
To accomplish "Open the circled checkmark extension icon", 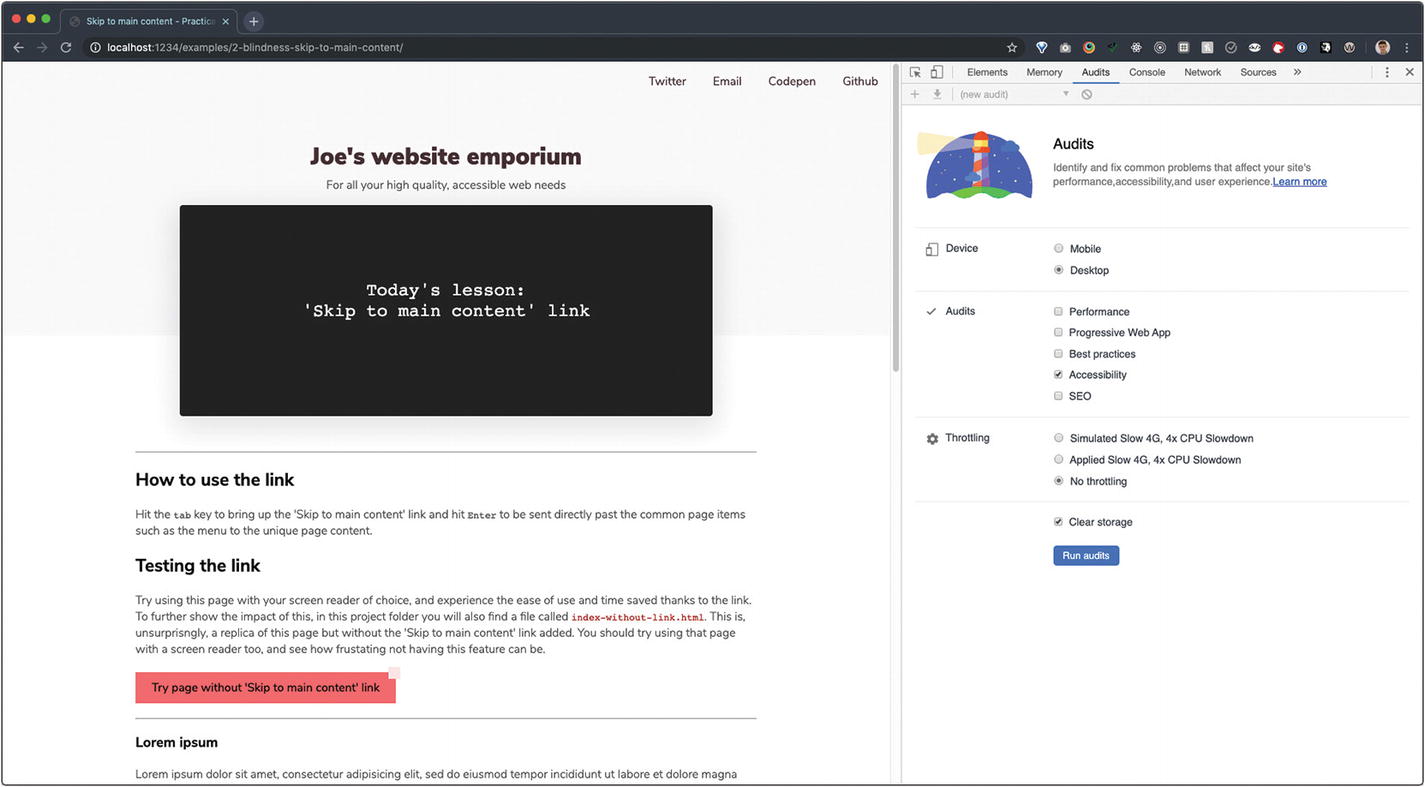I will [1231, 47].
